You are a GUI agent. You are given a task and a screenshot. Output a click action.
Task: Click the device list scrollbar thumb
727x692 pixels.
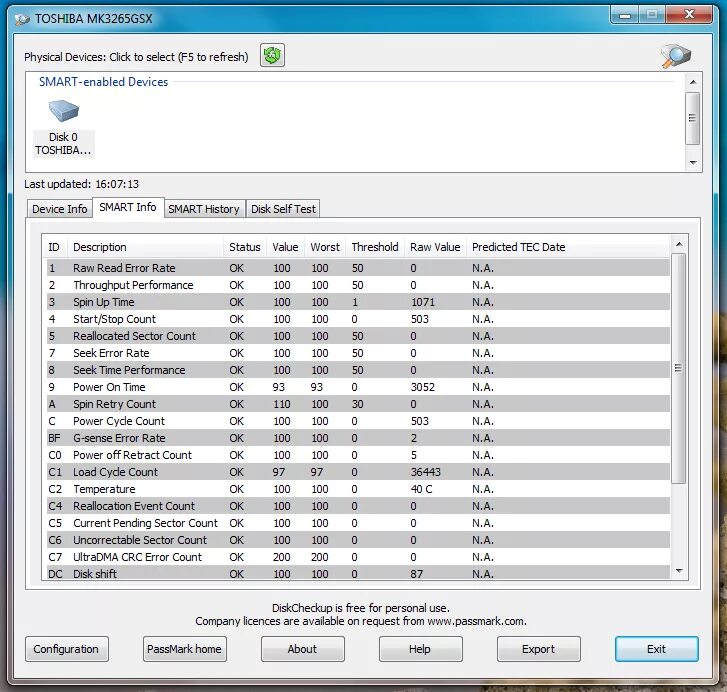[693, 118]
